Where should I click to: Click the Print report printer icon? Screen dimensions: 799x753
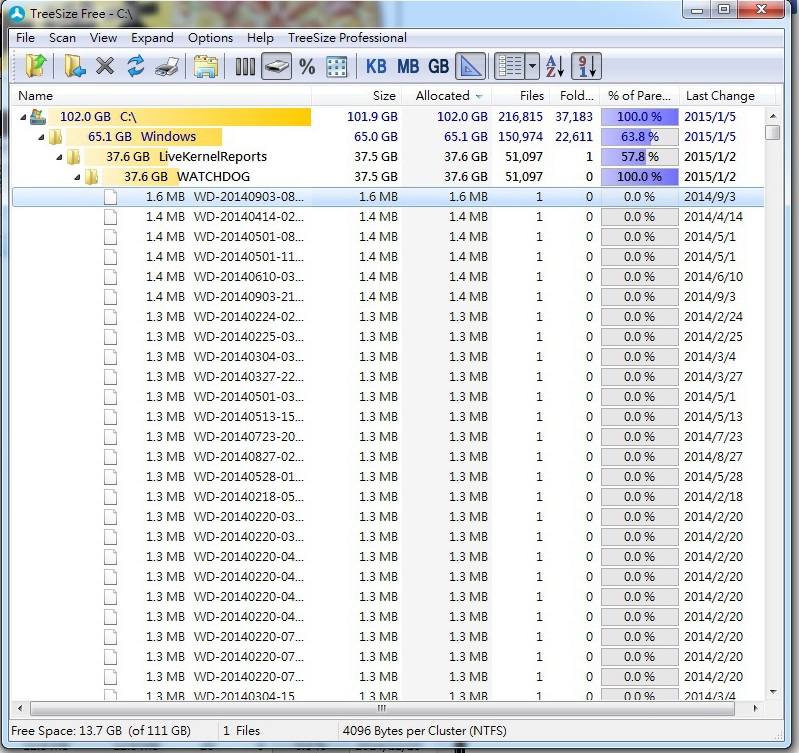point(169,67)
